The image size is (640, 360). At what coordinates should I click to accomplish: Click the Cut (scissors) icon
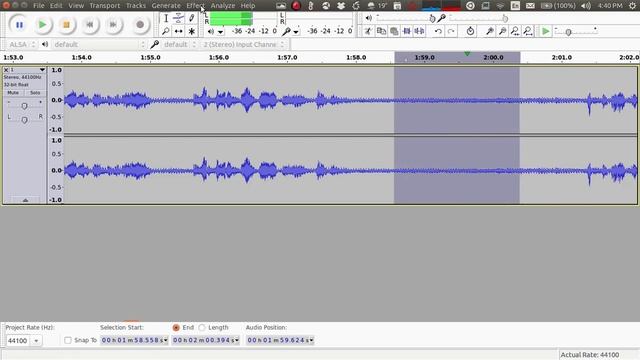point(368,31)
